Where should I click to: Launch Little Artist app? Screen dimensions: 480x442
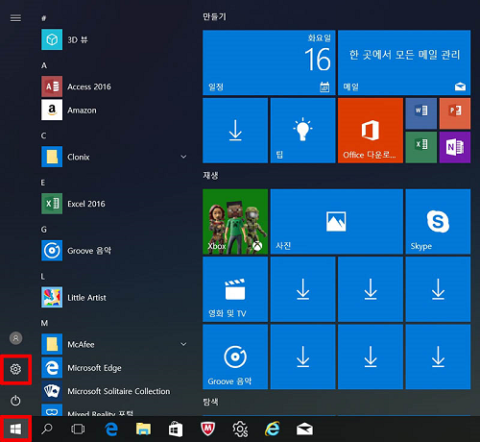pyautogui.click(x=113, y=297)
